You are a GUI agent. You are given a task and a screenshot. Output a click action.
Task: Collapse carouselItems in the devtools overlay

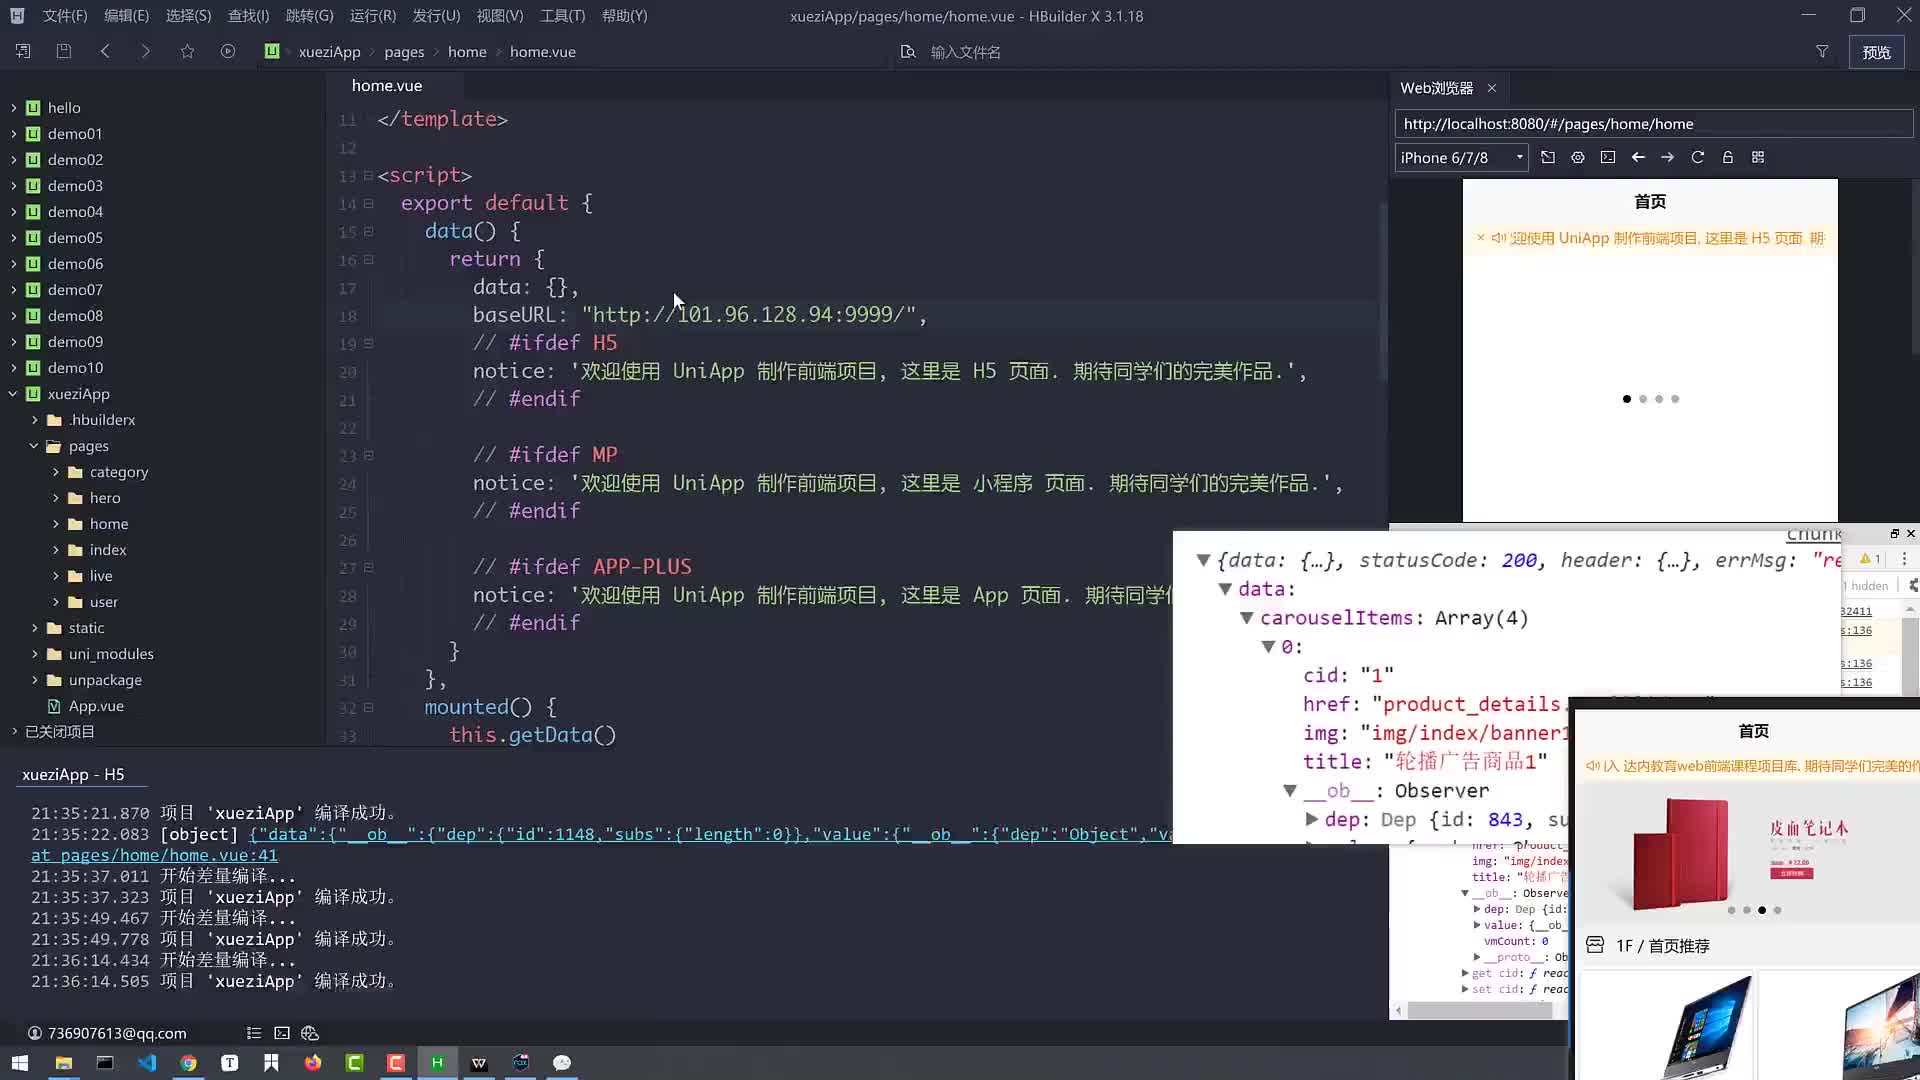[x=1247, y=618]
